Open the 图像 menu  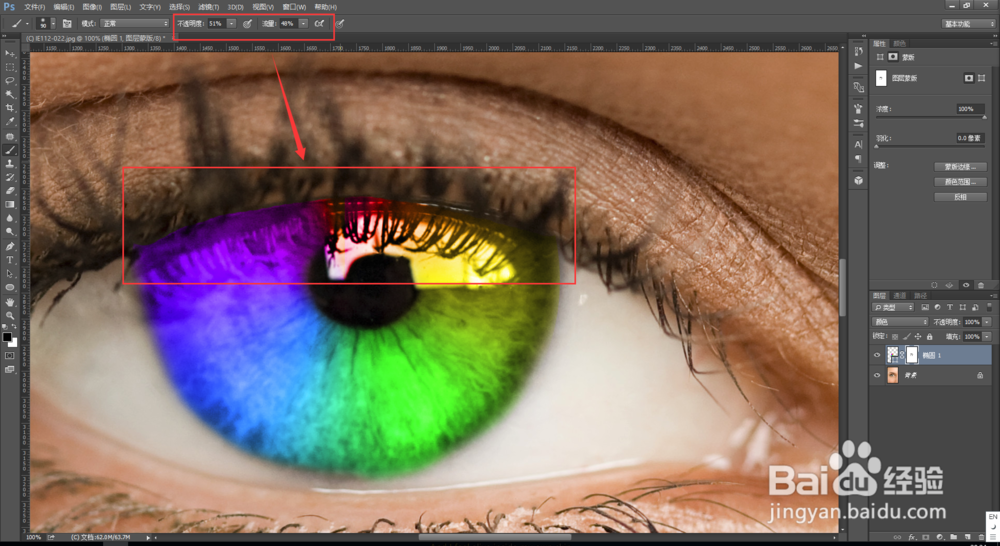(92, 7)
